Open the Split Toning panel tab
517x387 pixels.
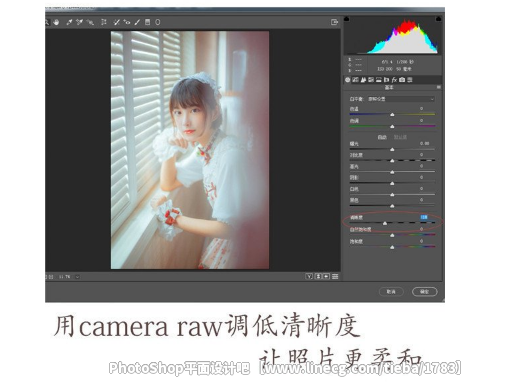point(379,80)
